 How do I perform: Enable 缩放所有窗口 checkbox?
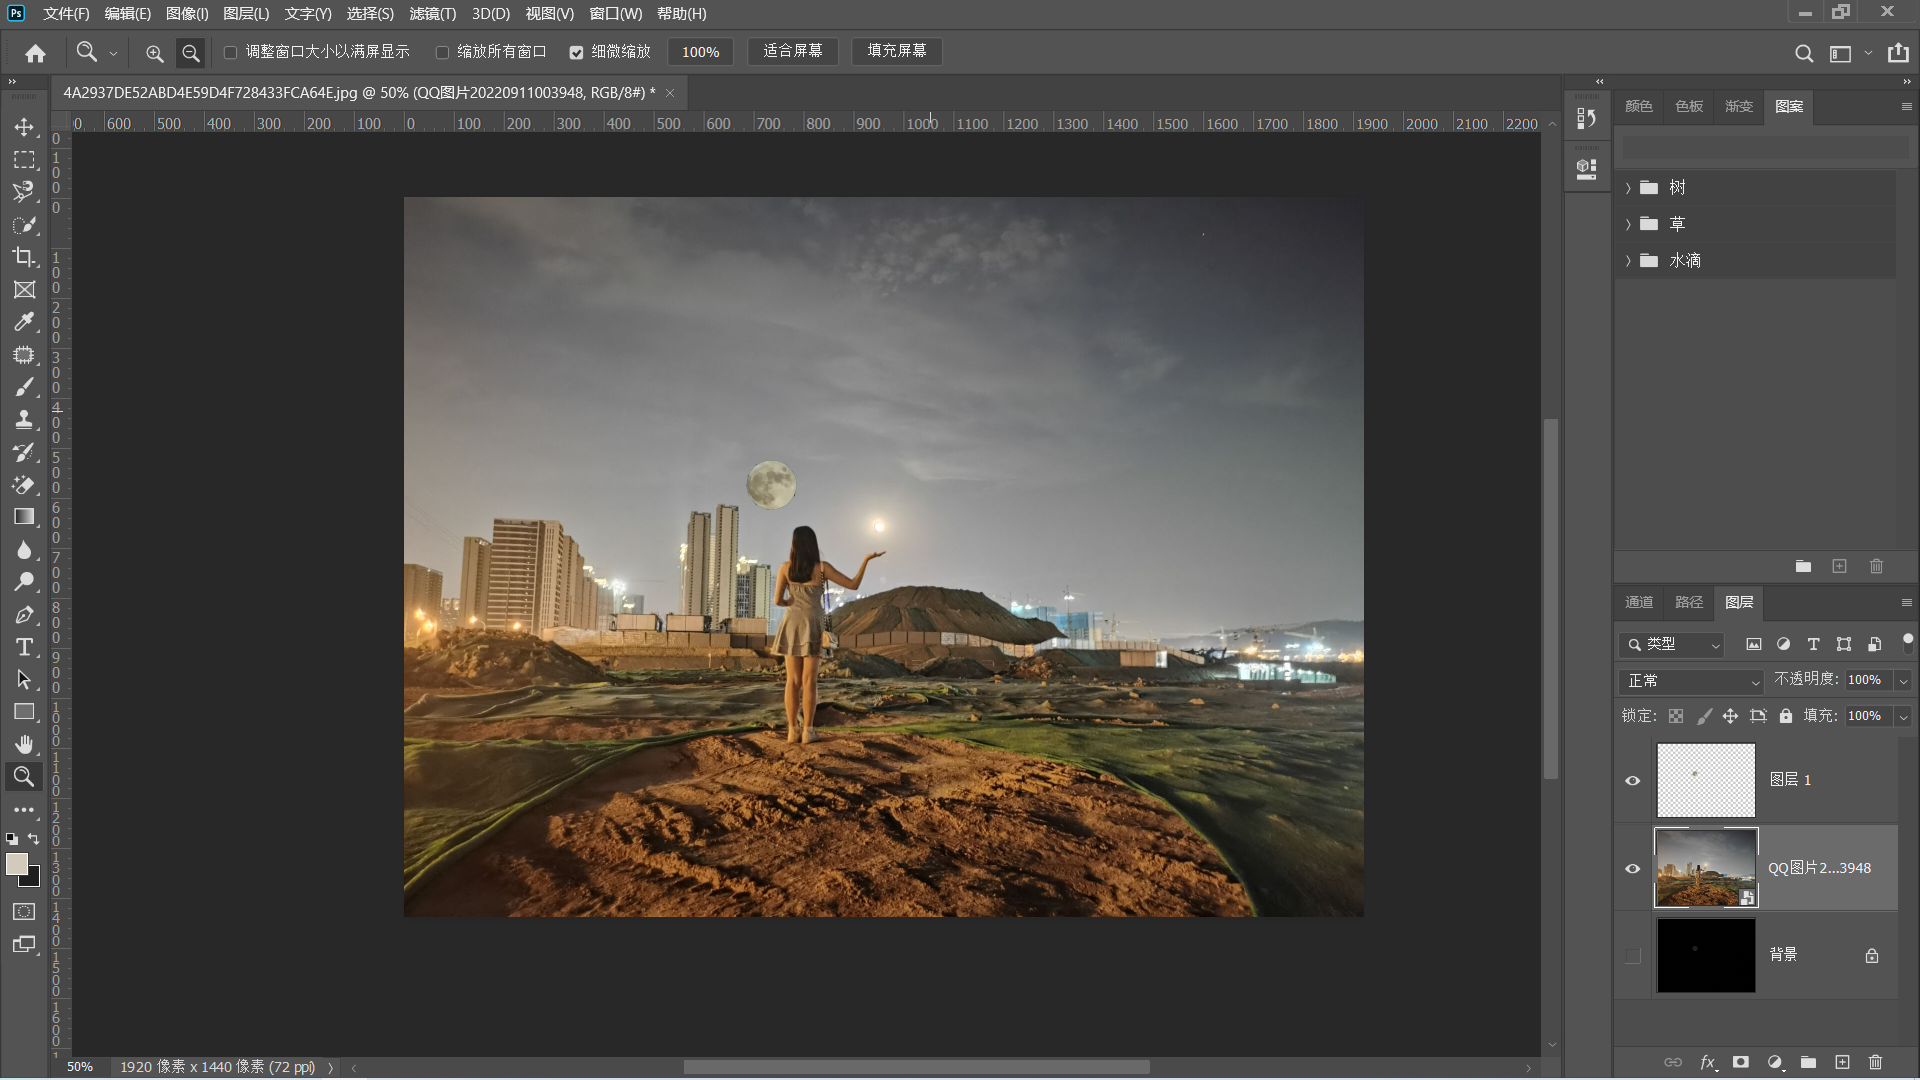coord(442,52)
